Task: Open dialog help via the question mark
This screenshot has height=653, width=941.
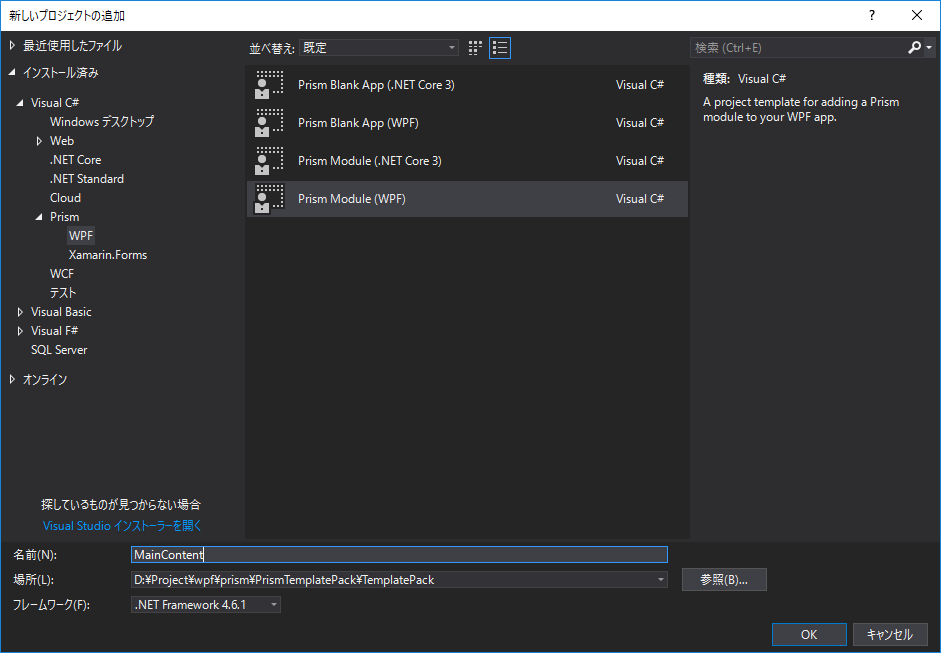Action: pyautogui.click(x=871, y=15)
